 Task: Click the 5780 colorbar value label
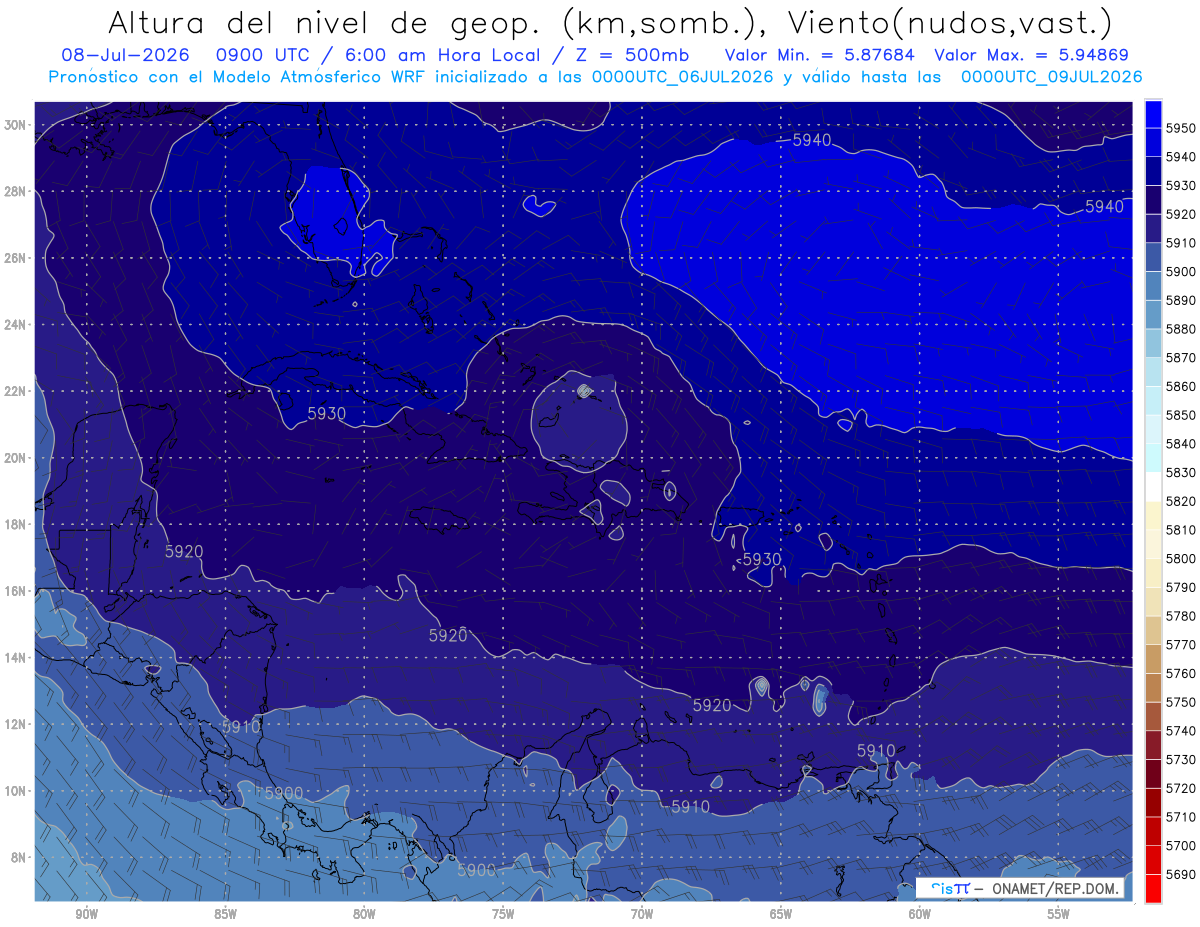1181,616
